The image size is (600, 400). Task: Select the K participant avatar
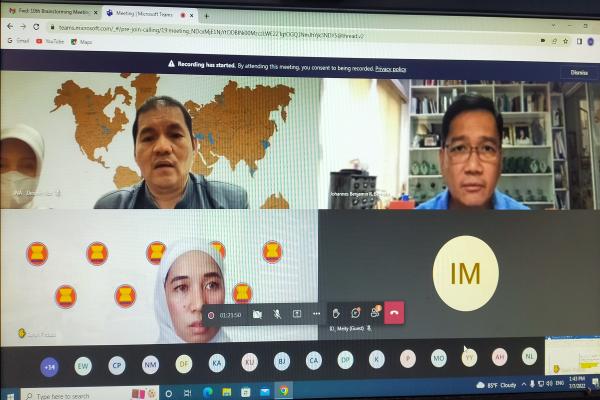(x=377, y=359)
